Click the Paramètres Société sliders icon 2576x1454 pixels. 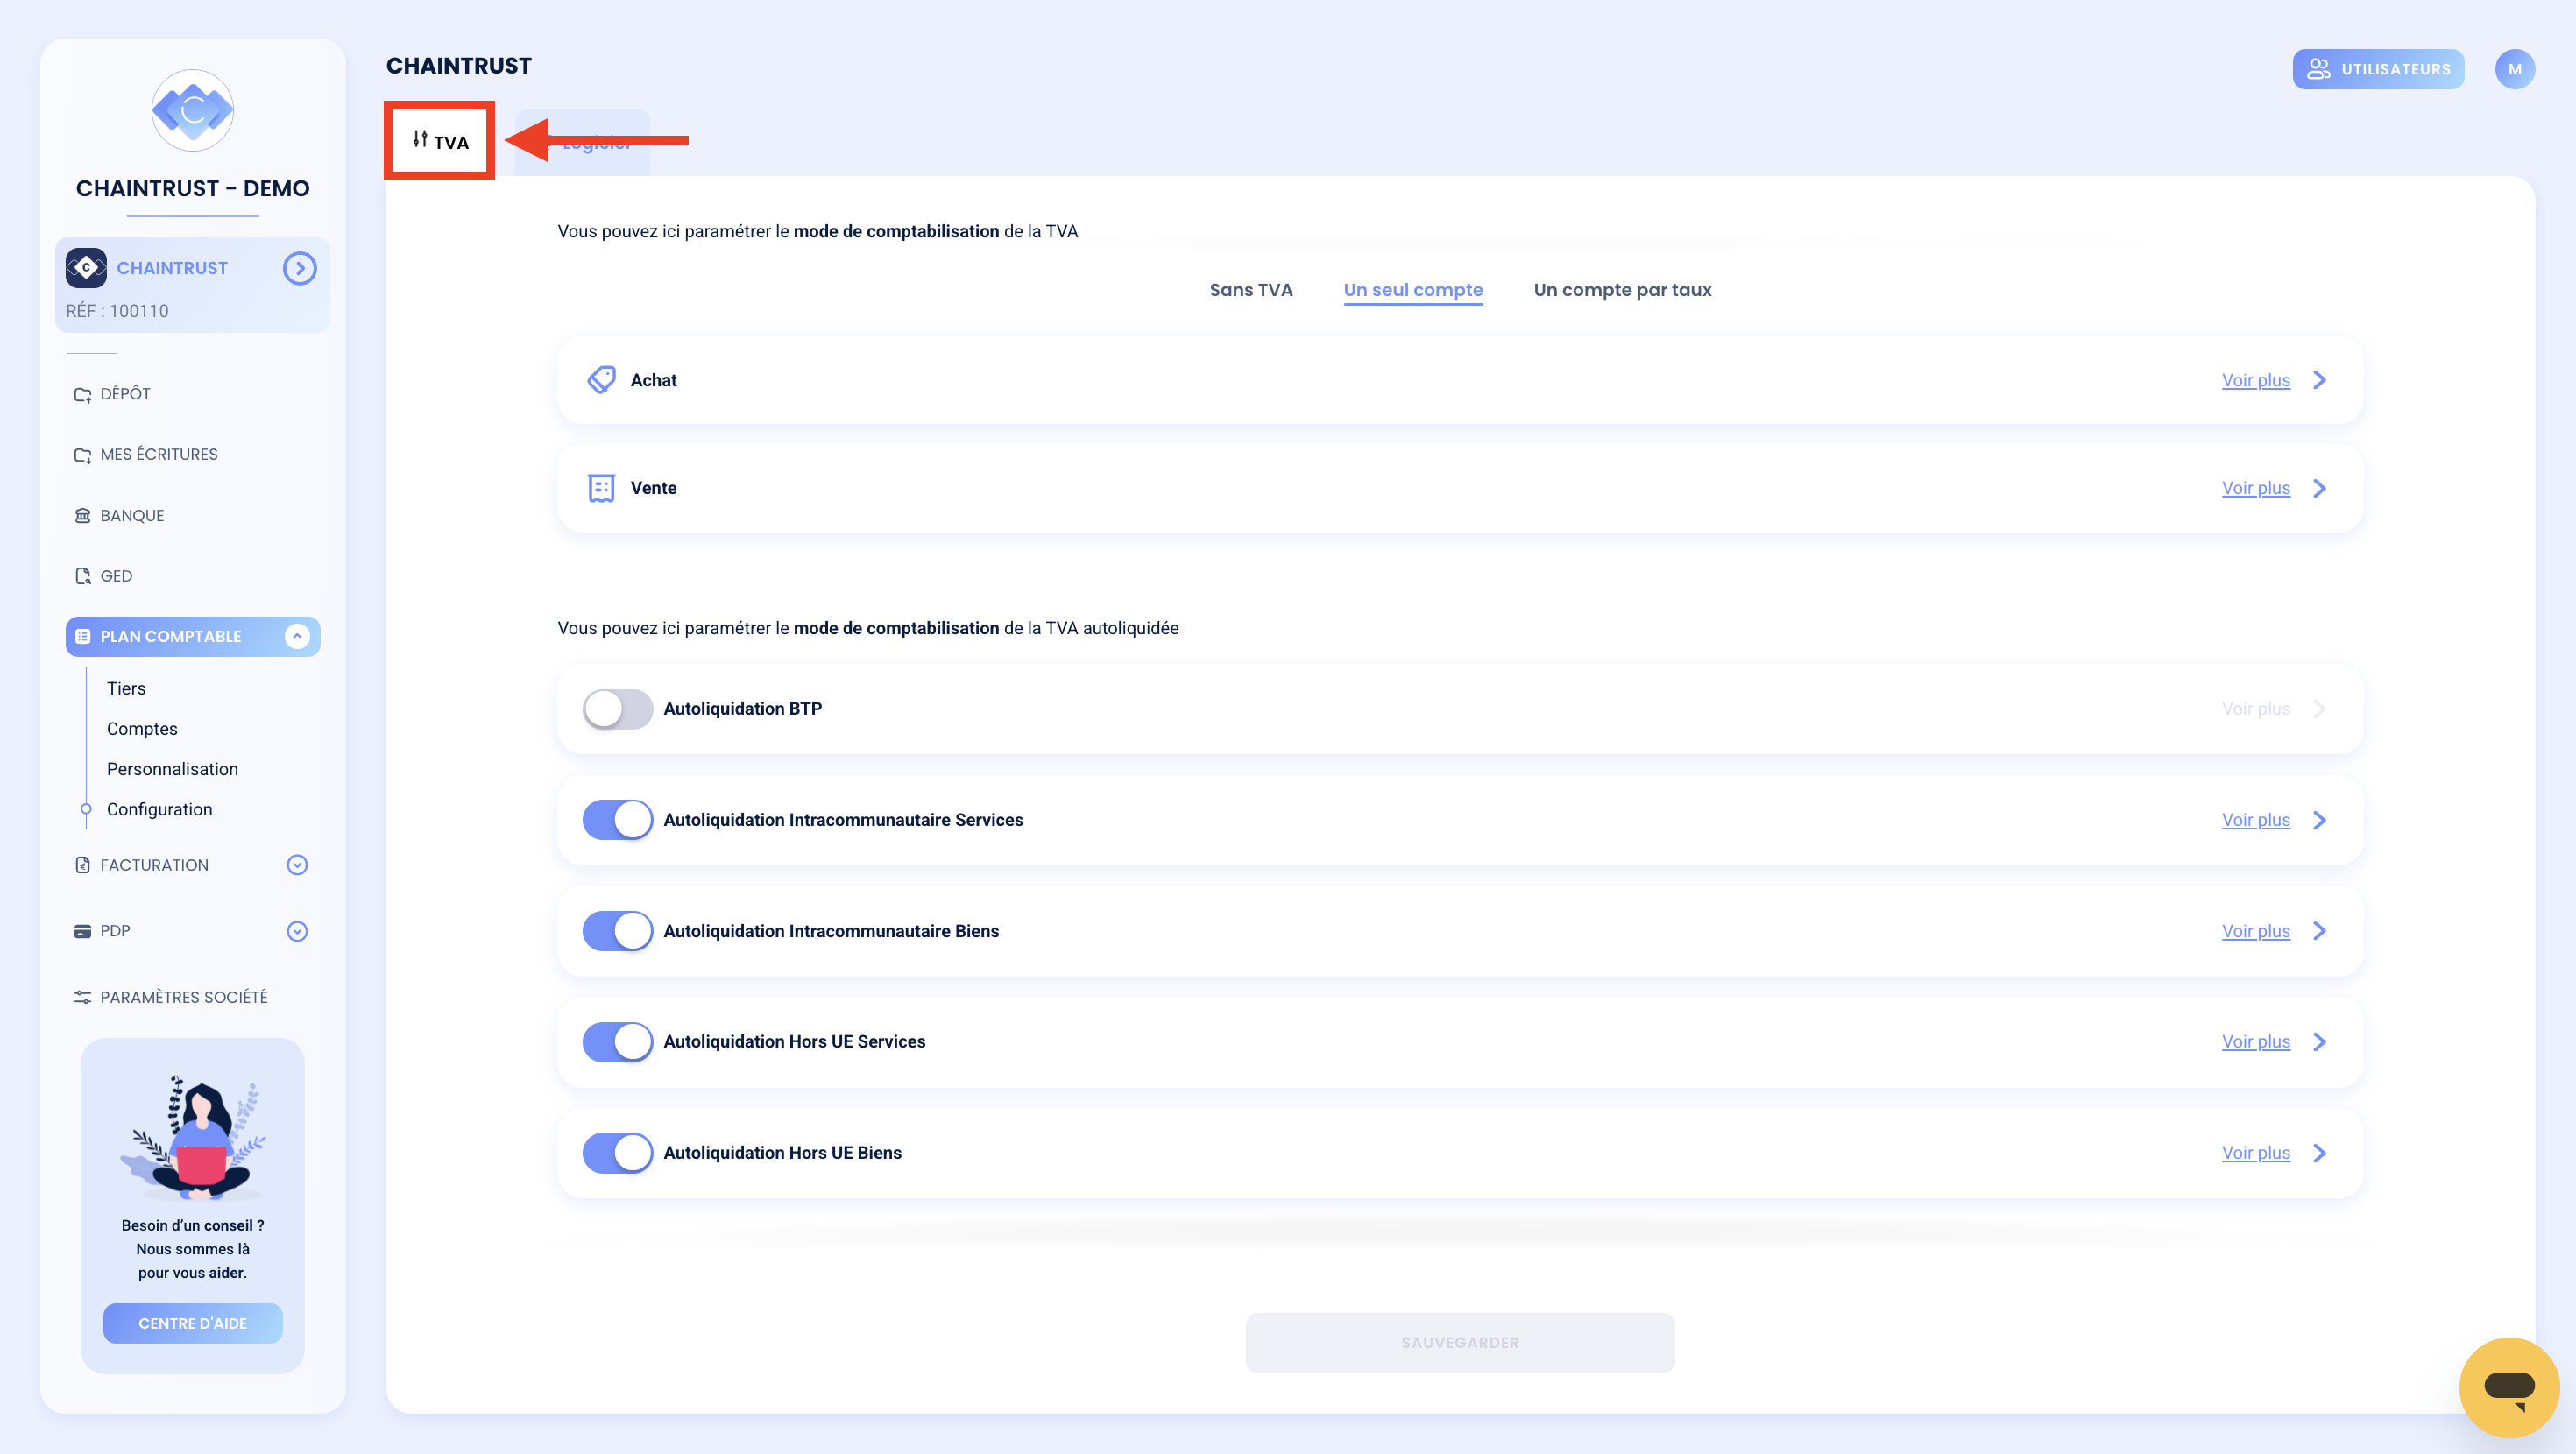[82, 997]
